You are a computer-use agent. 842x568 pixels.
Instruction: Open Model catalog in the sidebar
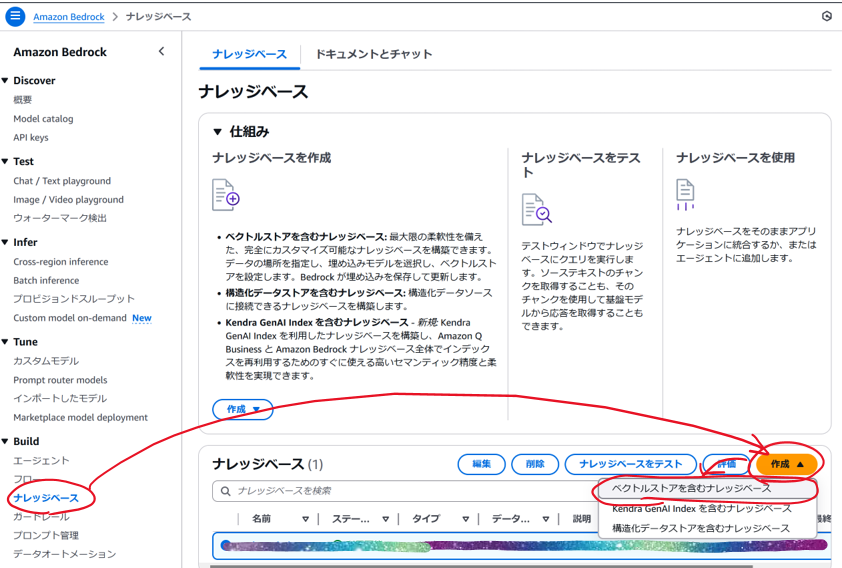(x=43, y=119)
